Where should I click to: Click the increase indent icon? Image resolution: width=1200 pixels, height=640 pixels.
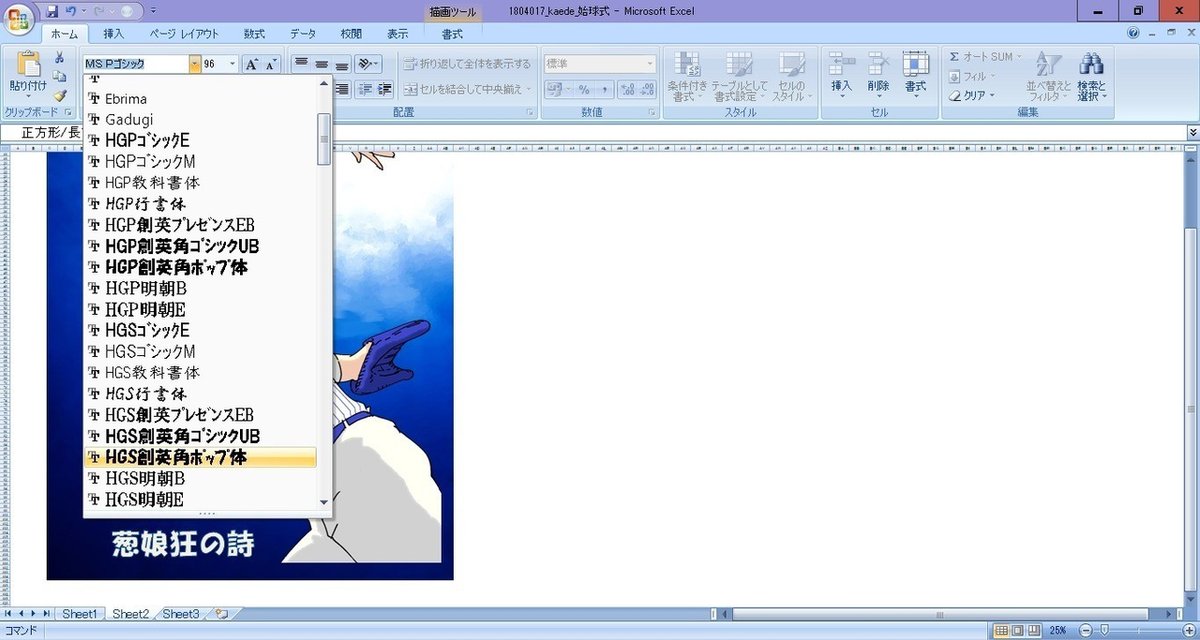coord(385,89)
